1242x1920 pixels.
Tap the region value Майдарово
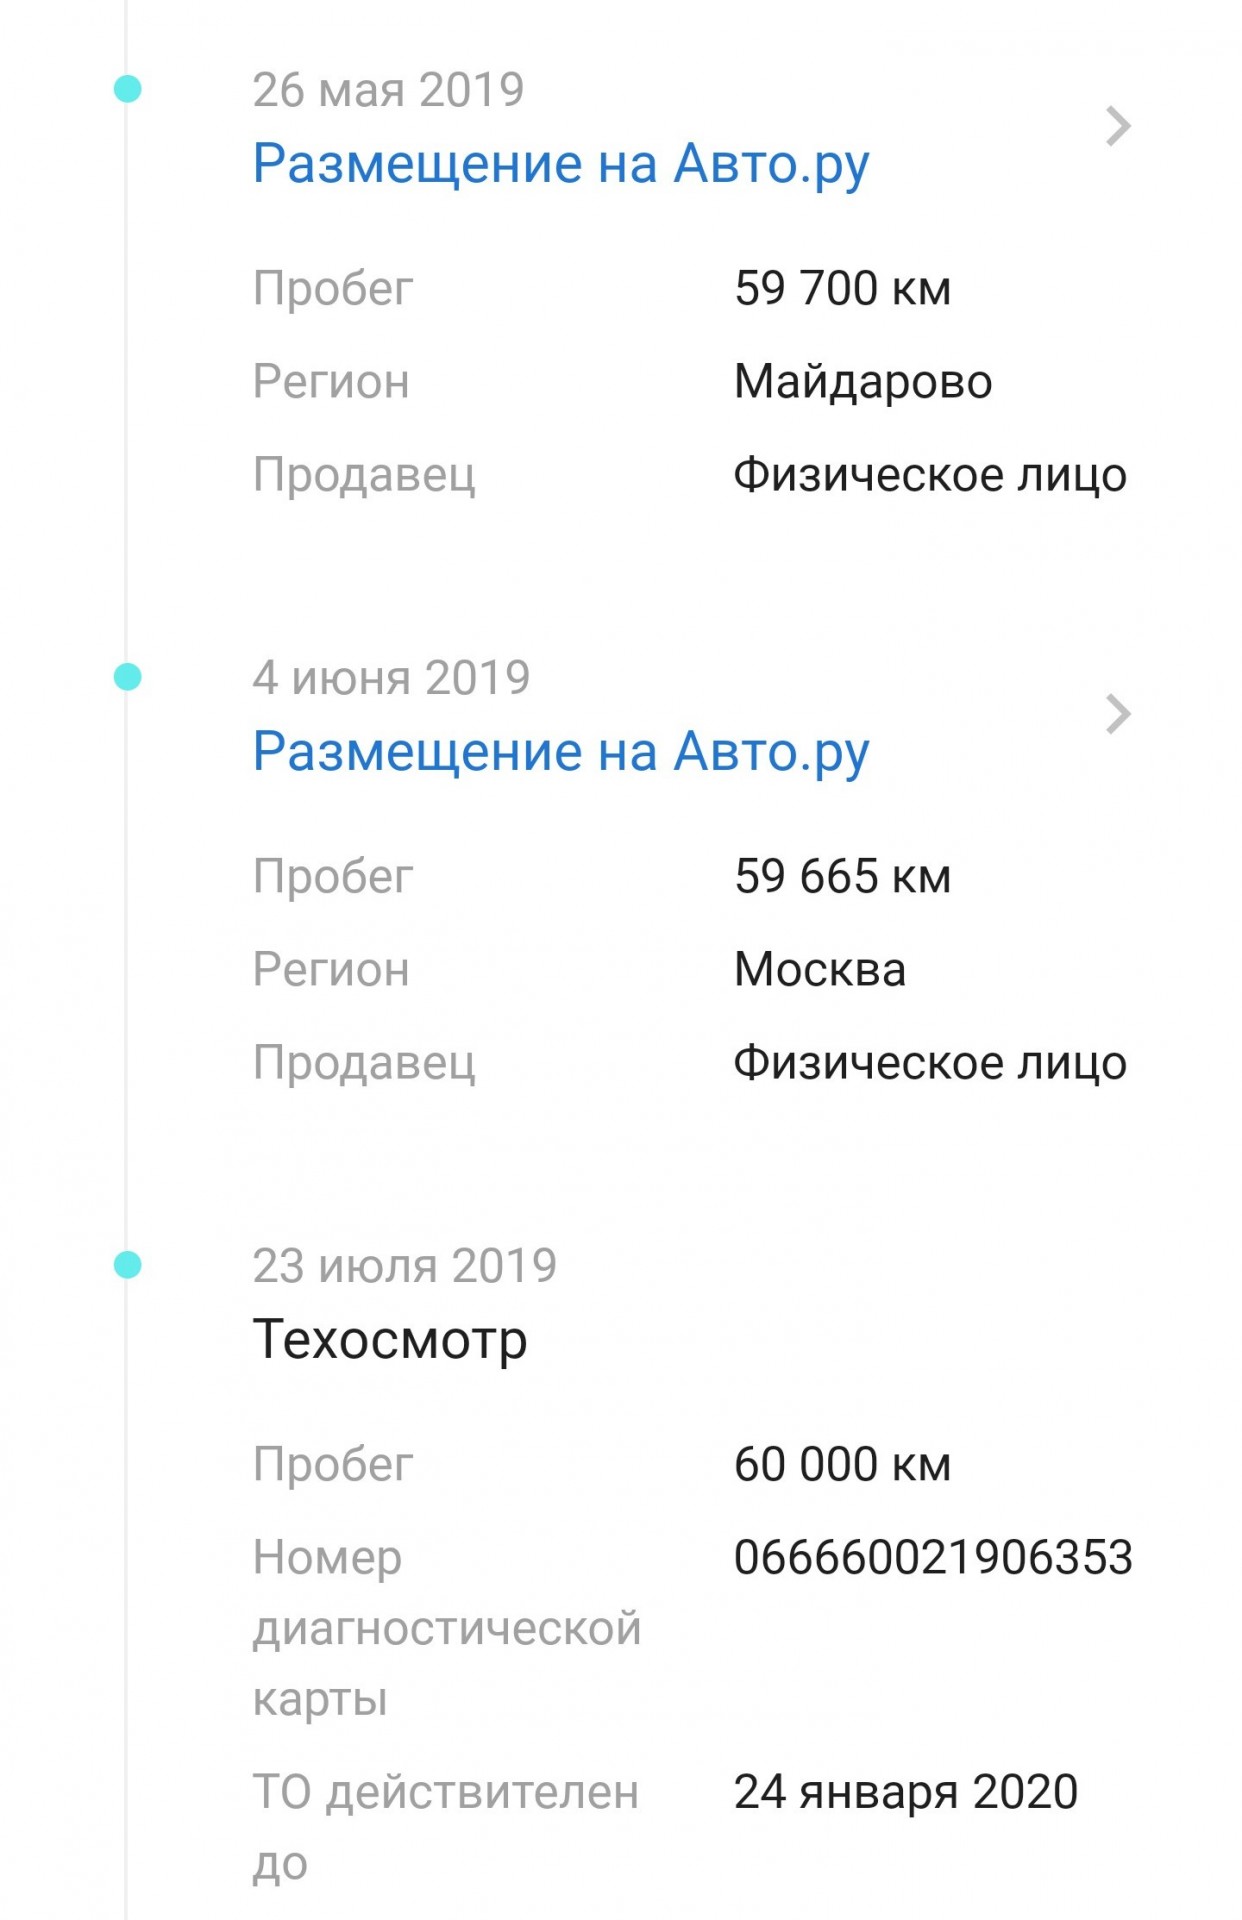863,382
